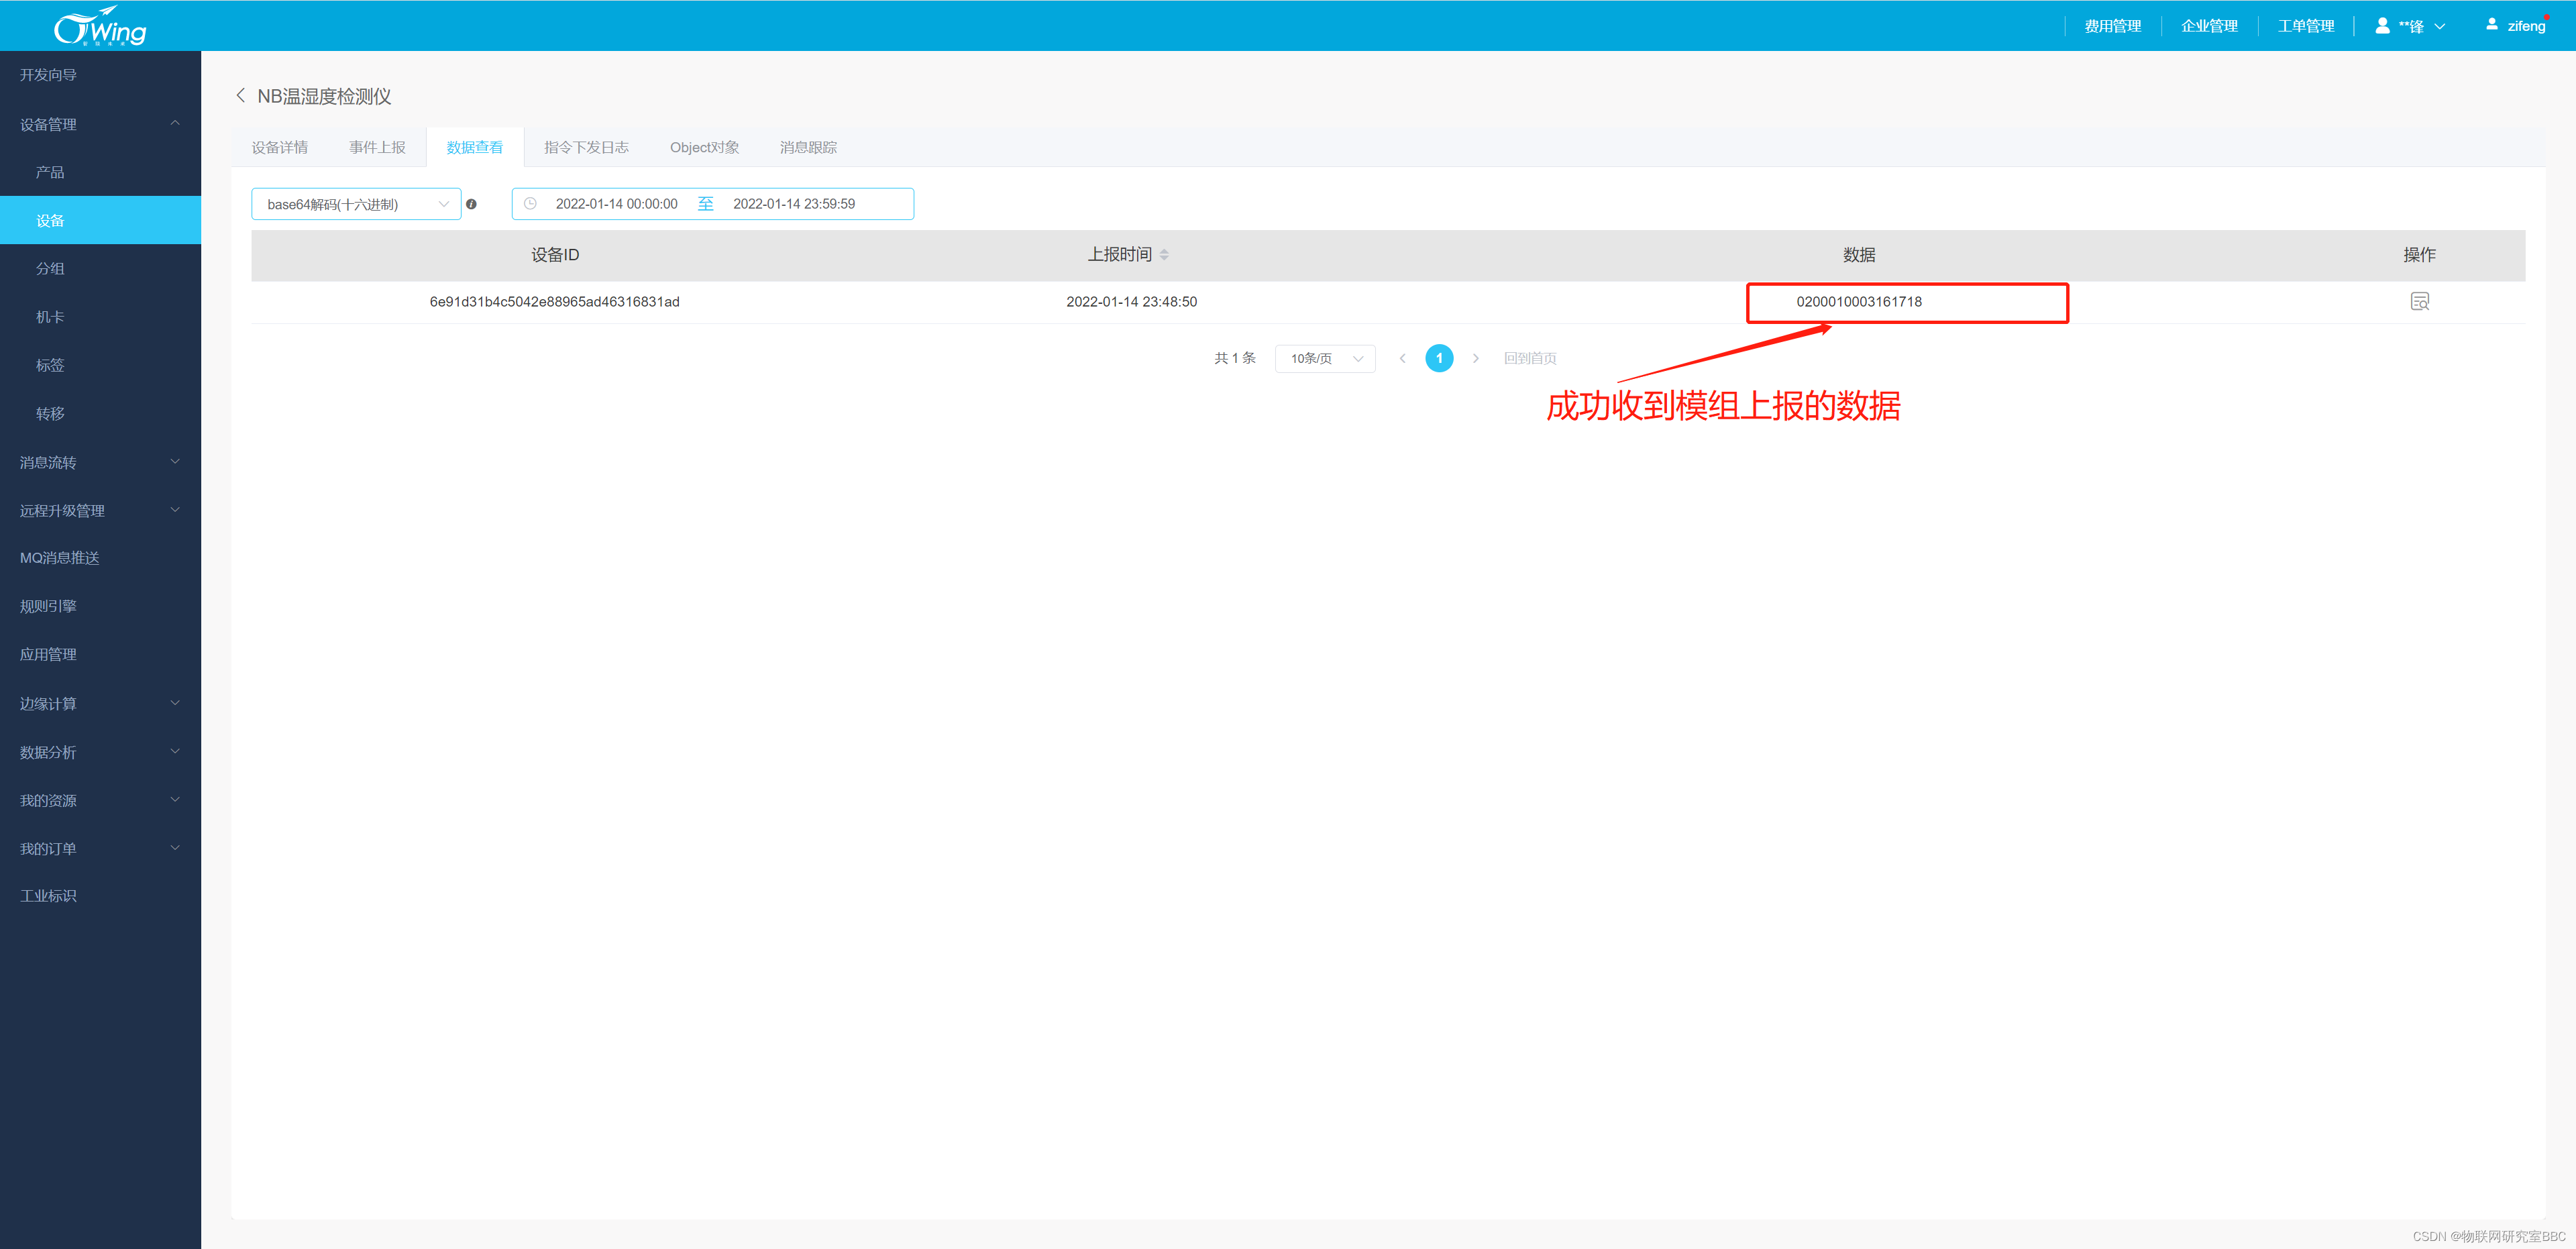
Task: Switch to 消息跟踪 tab
Action: tap(808, 147)
